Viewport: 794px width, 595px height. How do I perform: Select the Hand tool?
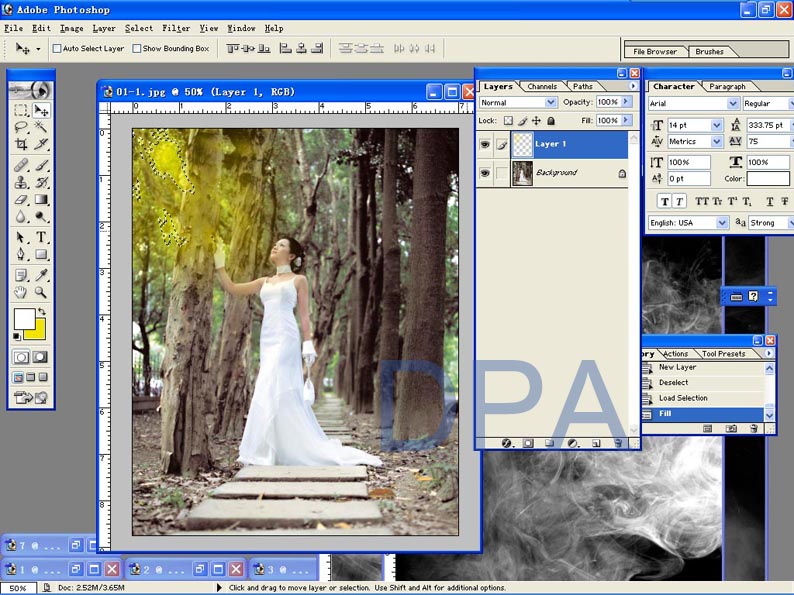21,292
